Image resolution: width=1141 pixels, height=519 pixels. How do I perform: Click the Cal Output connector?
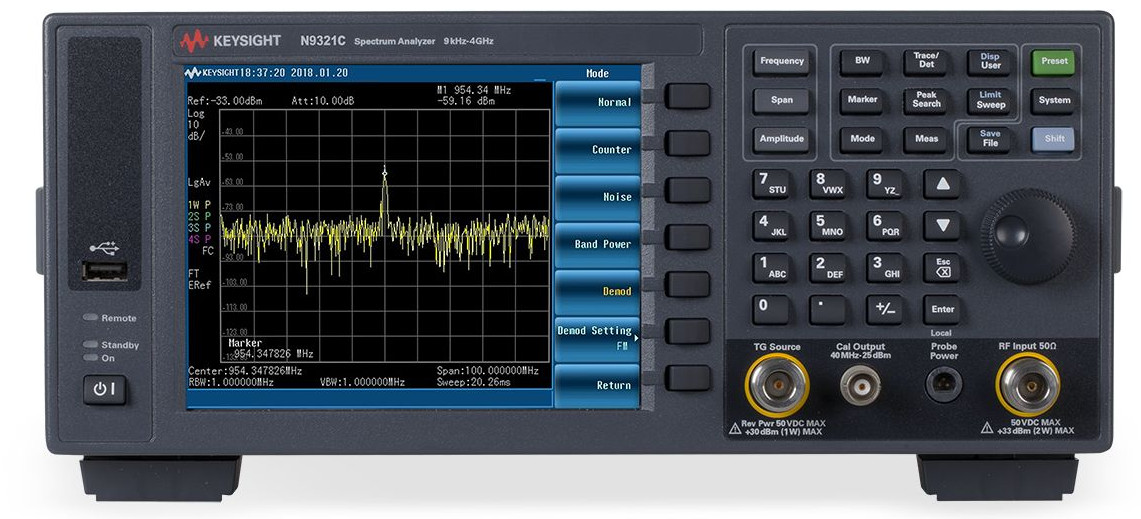tap(859, 385)
